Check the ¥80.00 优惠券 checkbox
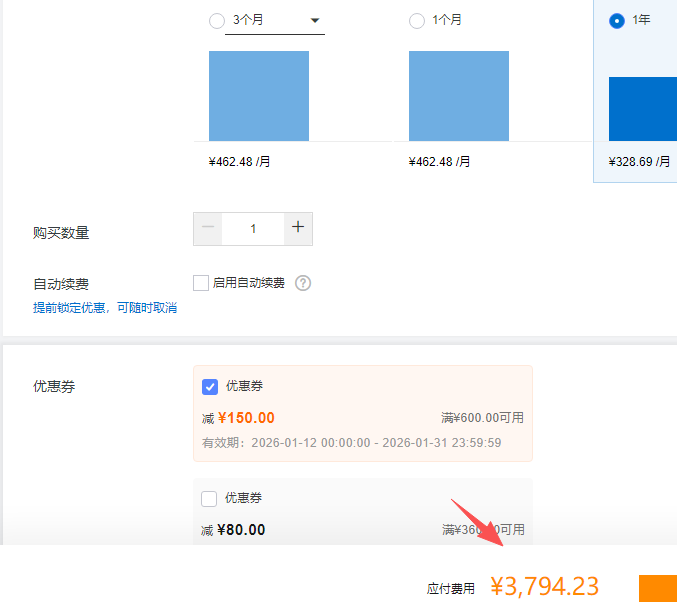This screenshot has height=602, width=677. click(x=209, y=498)
